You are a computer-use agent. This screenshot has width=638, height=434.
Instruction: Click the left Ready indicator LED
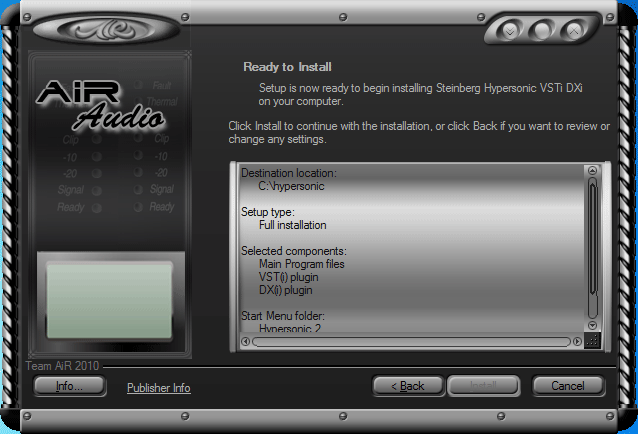97,207
